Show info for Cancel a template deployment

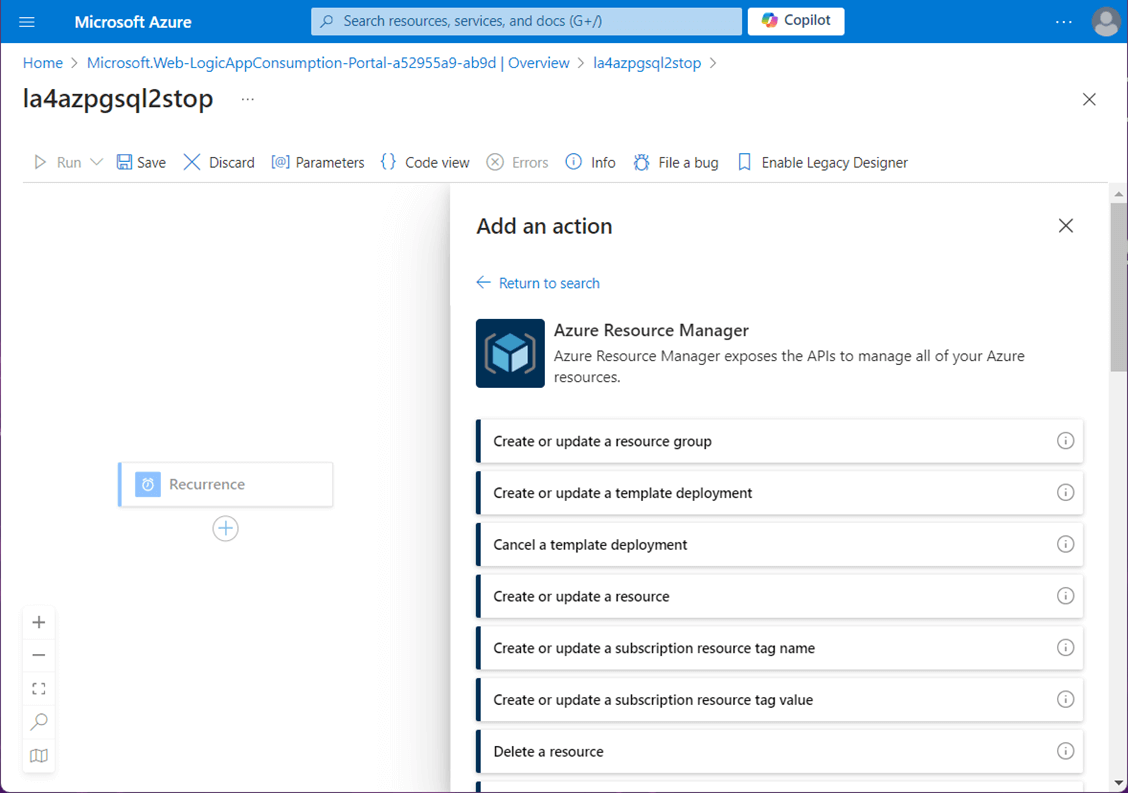pos(1065,545)
